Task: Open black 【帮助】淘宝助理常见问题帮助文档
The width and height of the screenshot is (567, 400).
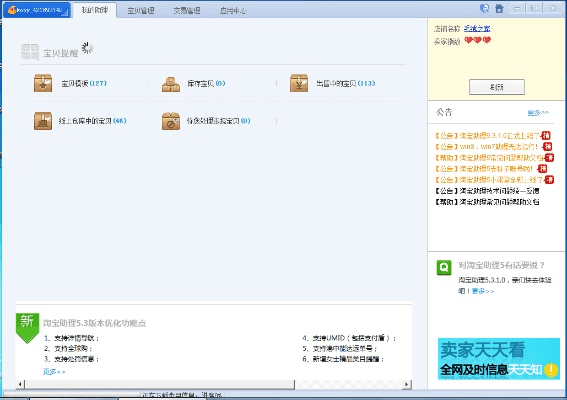Action: [487, 202]
